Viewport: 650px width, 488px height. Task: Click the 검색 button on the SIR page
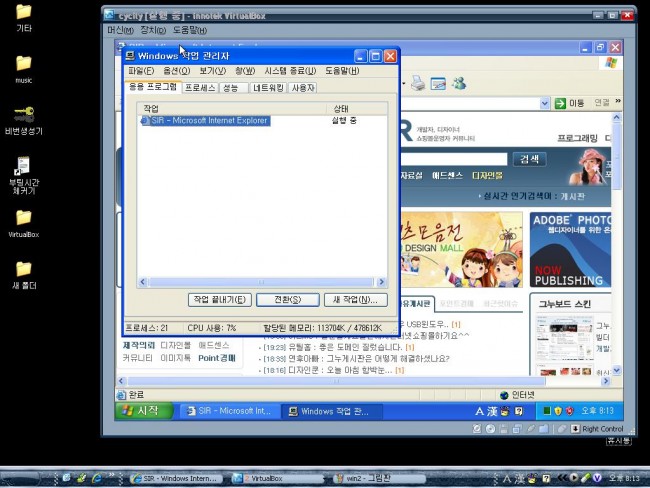(529, 160)
